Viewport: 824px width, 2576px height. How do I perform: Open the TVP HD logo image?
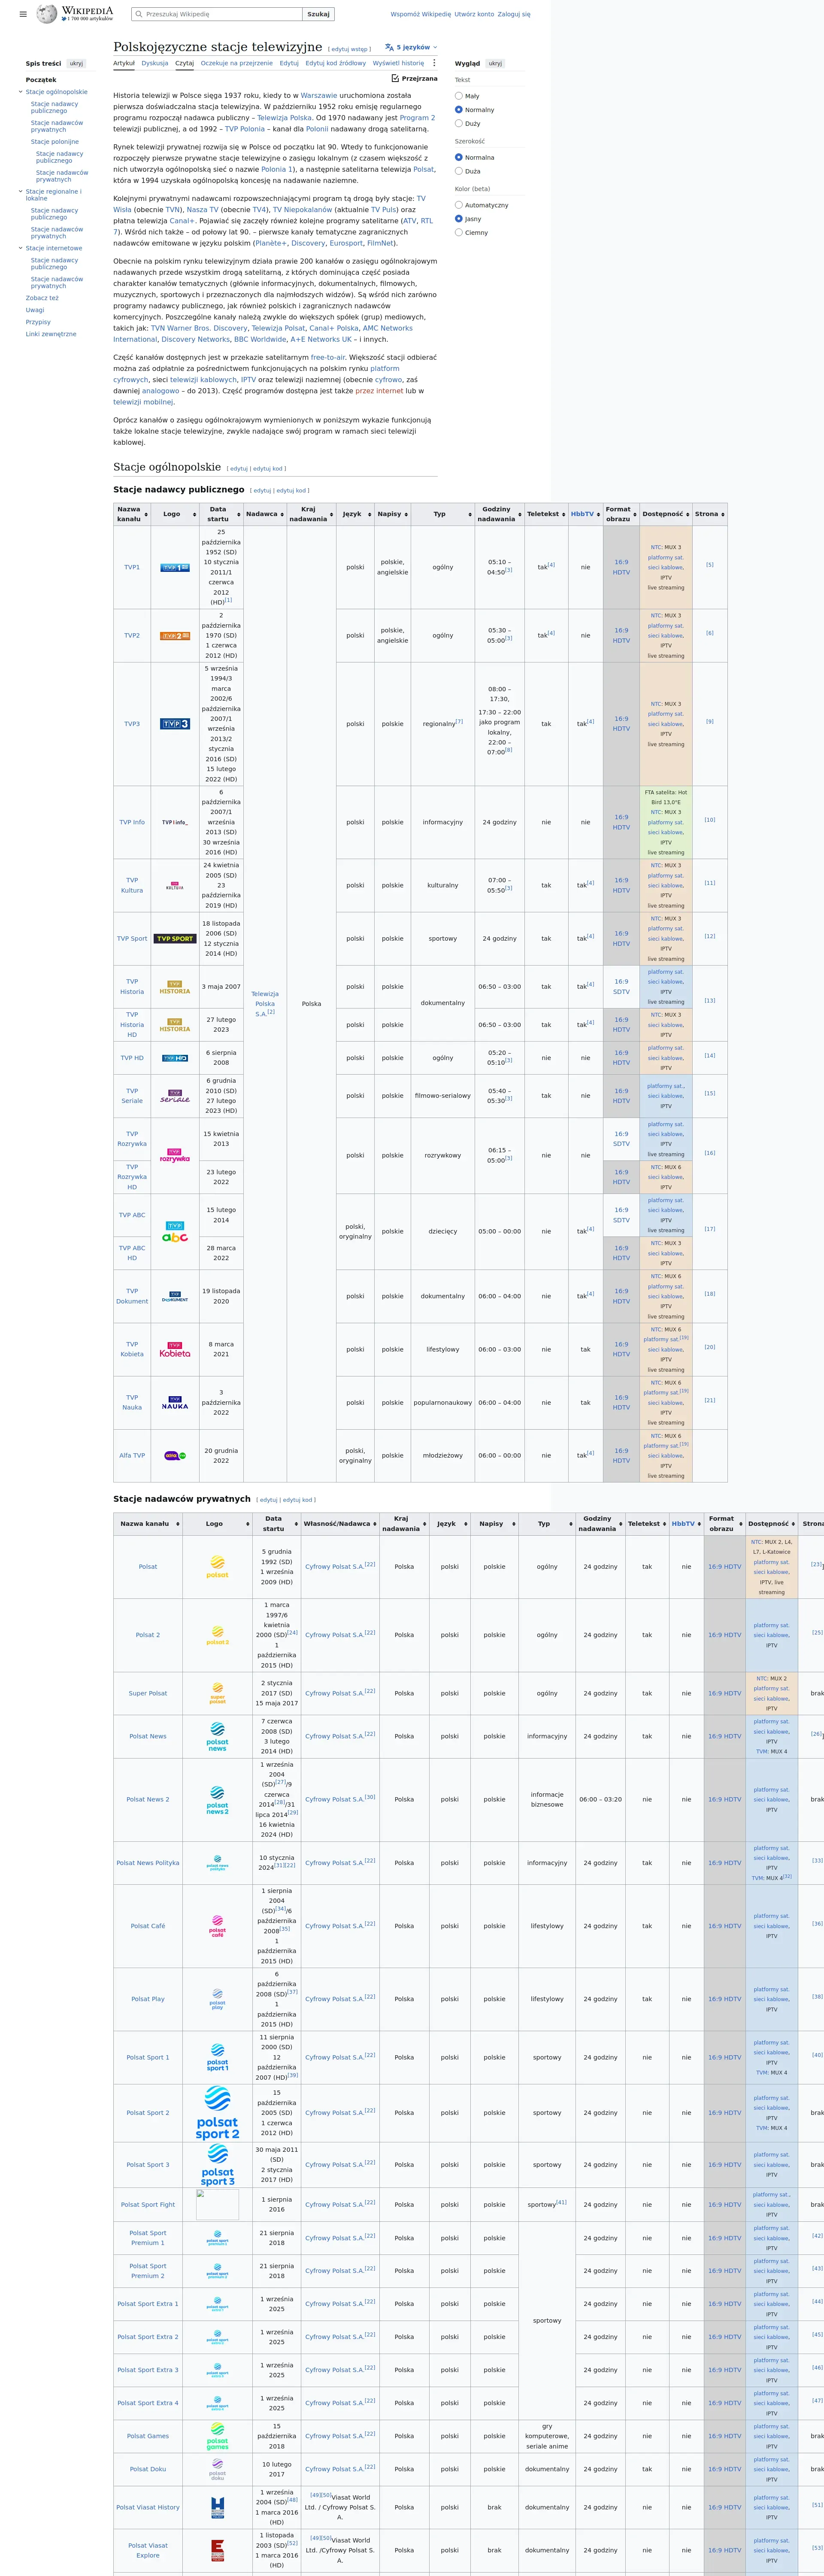[175, 1058]
